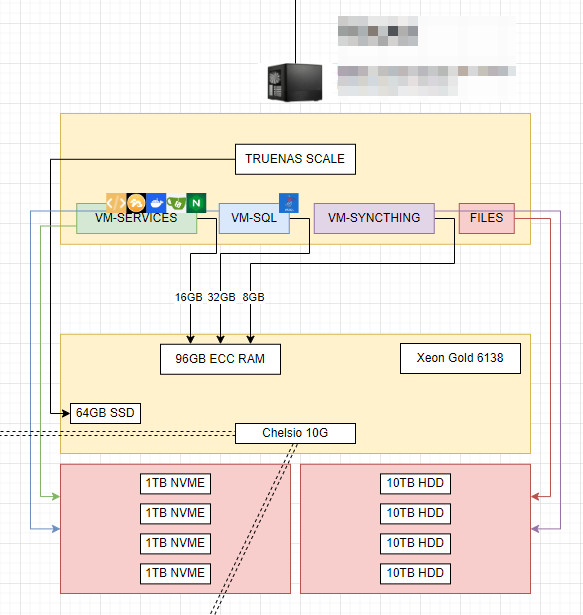The width and height of the screenshot is (583, 615).
Task: Click the 64GB SSD box
Action: tap(106, 413)
